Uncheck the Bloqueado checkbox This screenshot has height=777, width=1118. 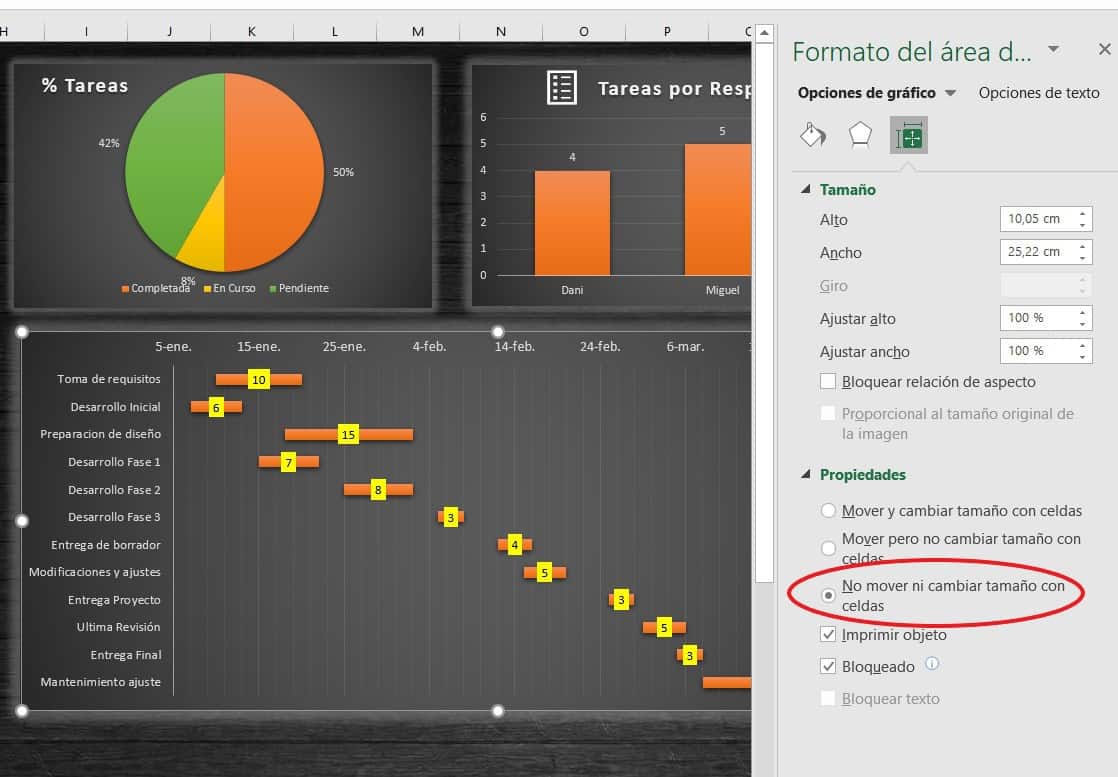pyautogui.click(x=828, y=667)
